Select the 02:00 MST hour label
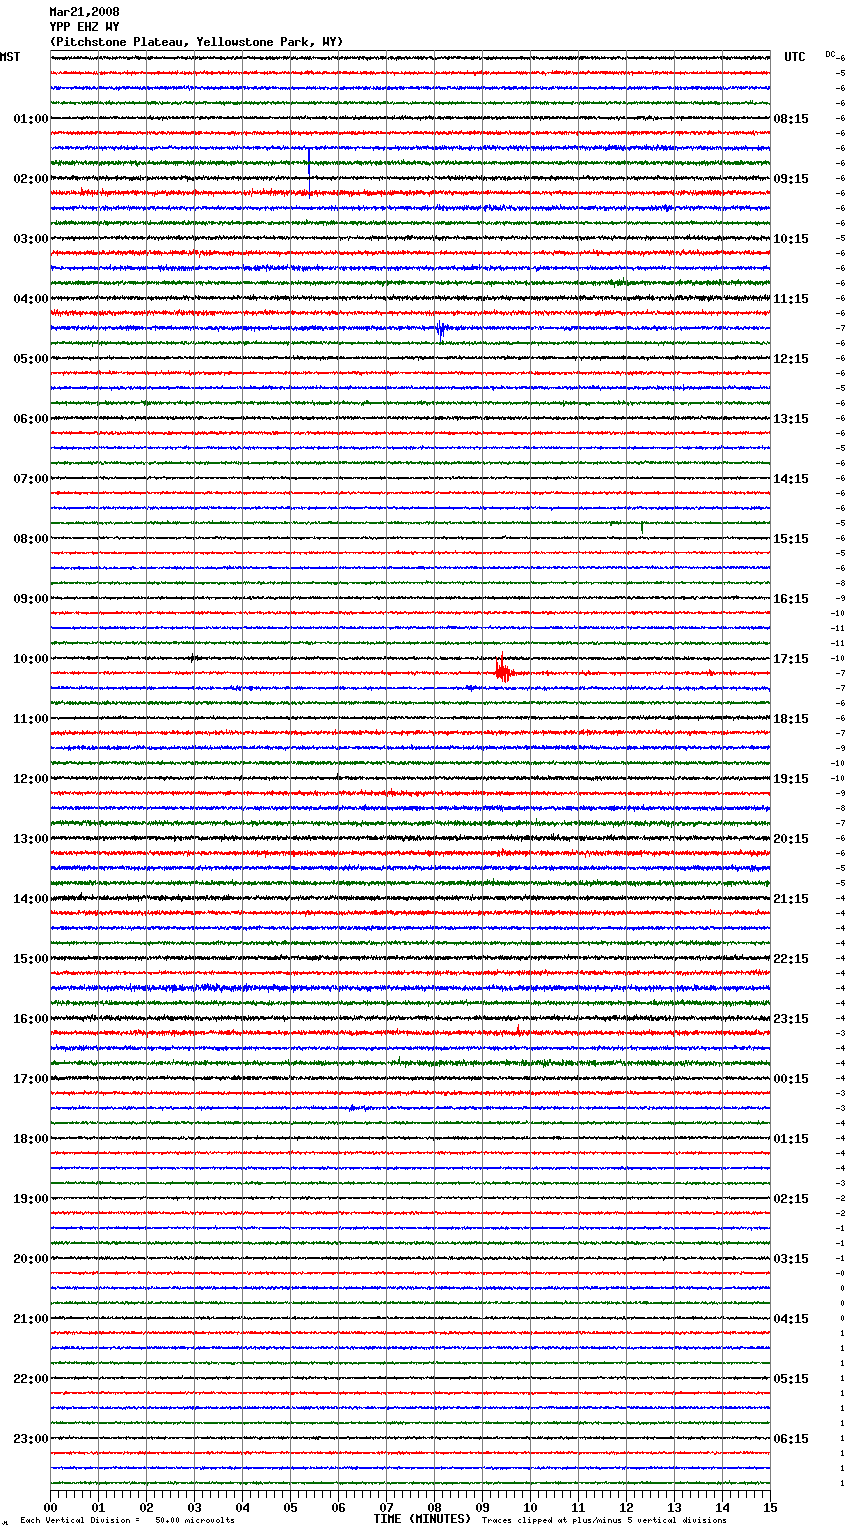 (31, 179)
